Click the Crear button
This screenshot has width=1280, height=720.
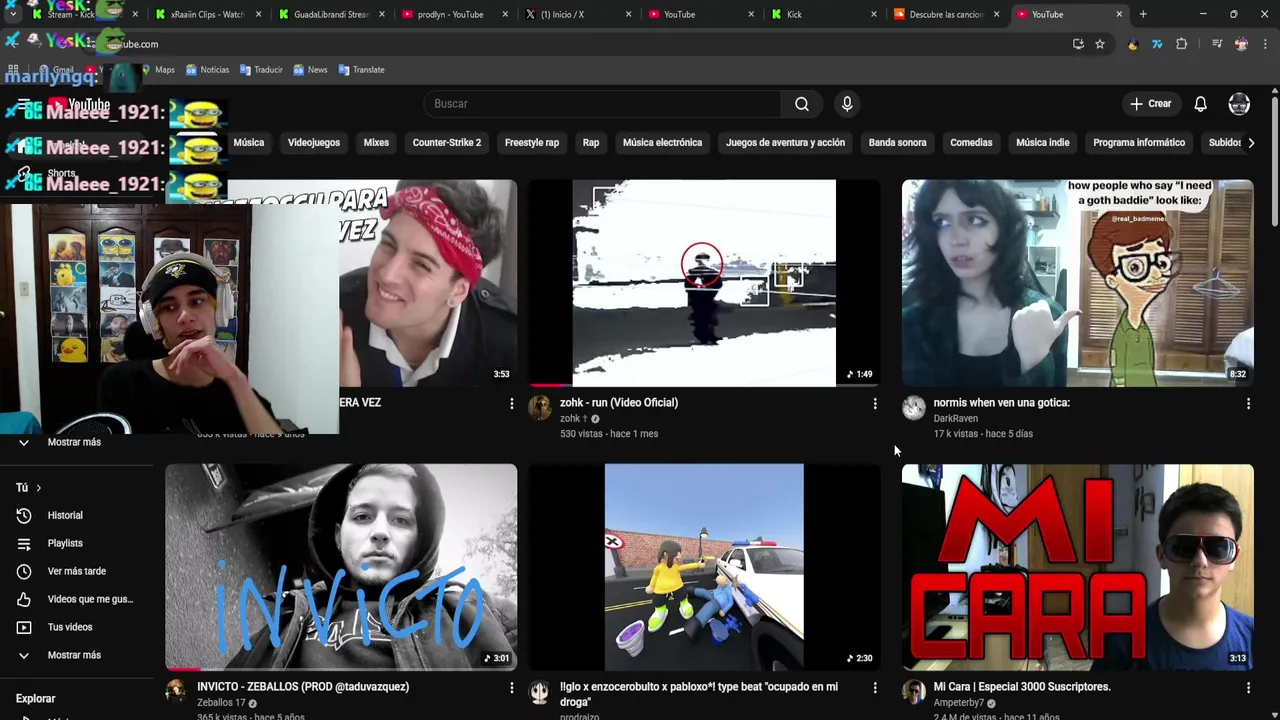coord(1151,104)
